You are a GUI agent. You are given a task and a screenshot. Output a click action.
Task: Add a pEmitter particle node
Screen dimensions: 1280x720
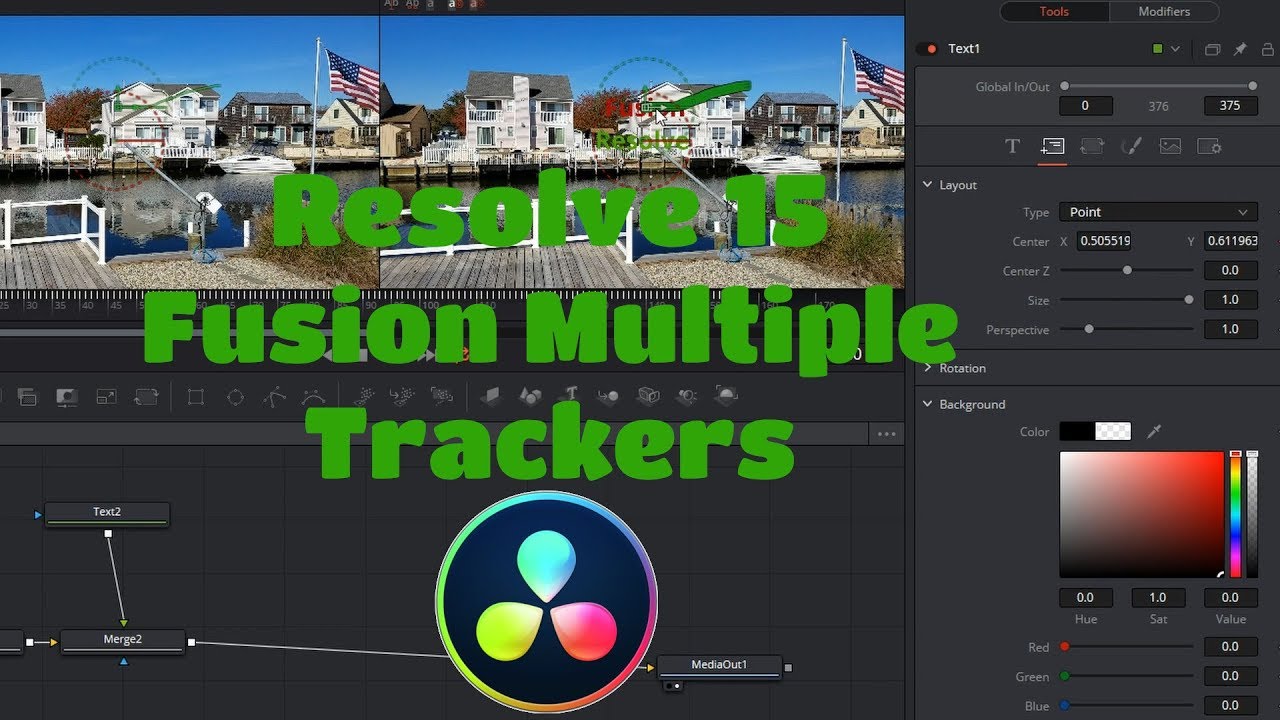(366, 397)
